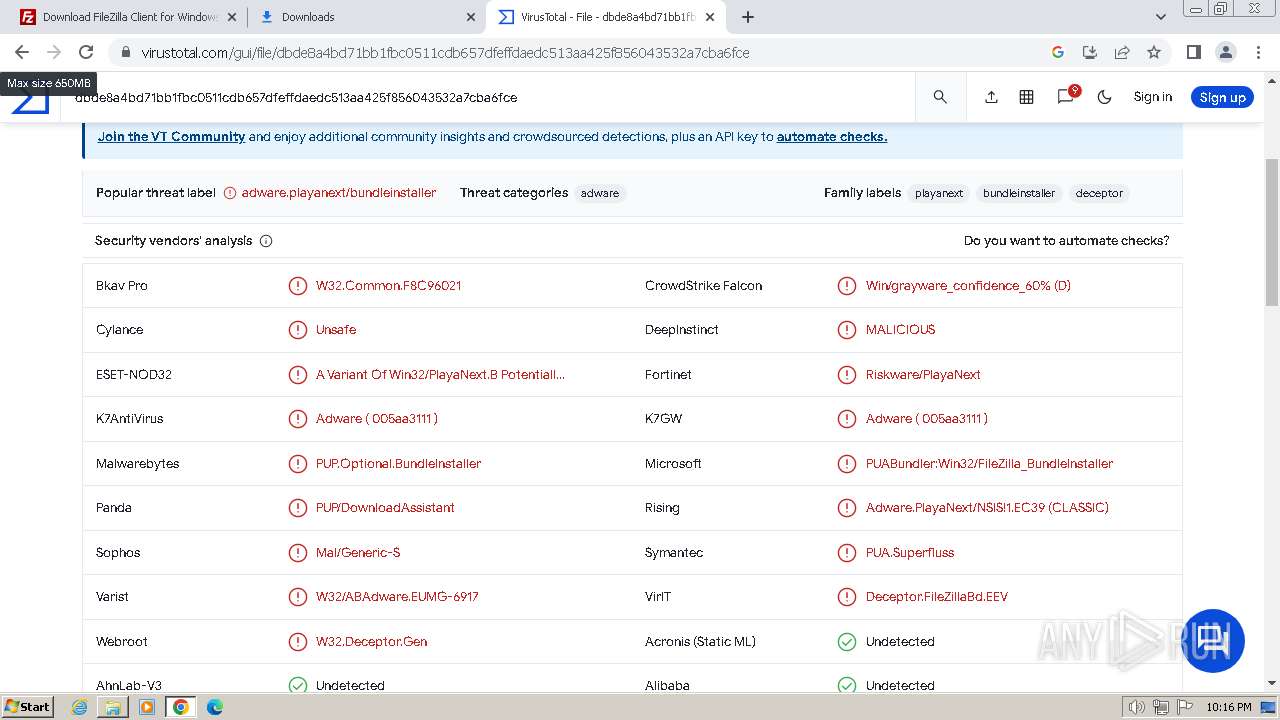Click the playanext family label

[939, 193]
